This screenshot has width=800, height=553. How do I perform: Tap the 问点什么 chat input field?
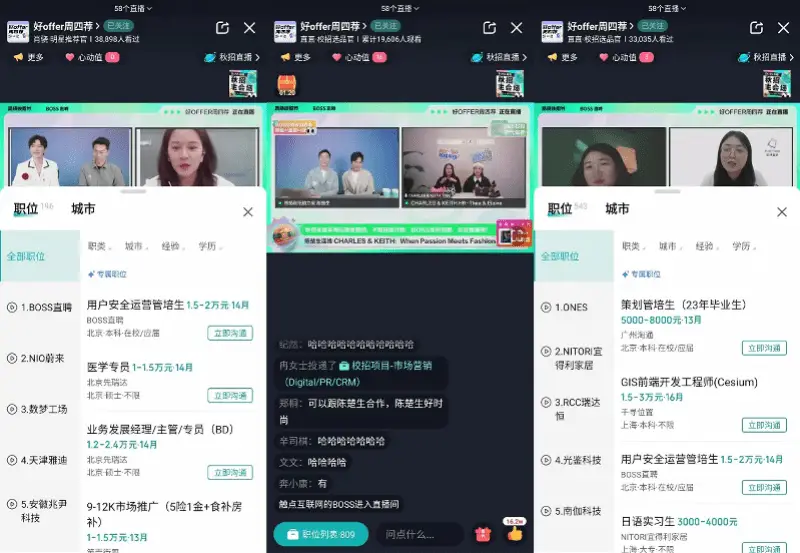[419, 534]
